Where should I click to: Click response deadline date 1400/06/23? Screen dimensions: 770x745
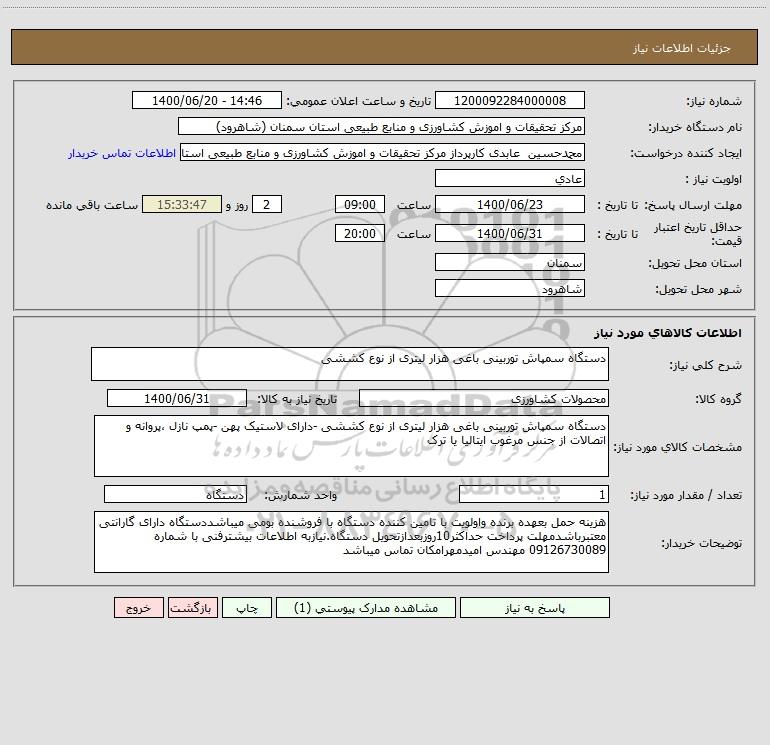point(510,204)
